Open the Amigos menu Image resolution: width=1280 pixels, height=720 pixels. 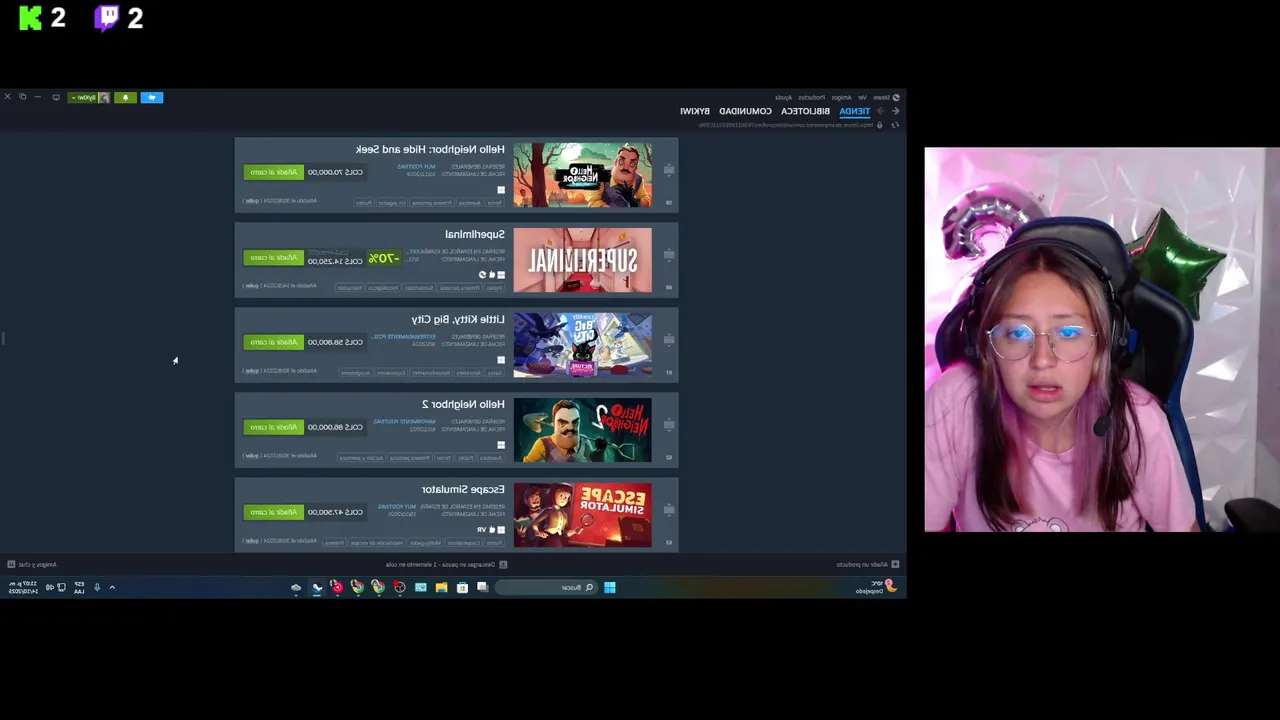842,97
